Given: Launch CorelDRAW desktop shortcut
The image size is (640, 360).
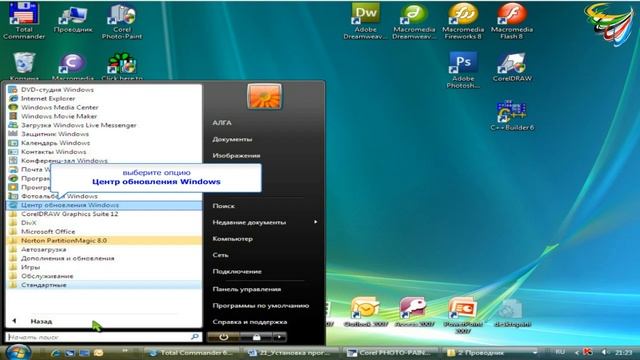Looking at the screenshot, I should pos(512,67).
